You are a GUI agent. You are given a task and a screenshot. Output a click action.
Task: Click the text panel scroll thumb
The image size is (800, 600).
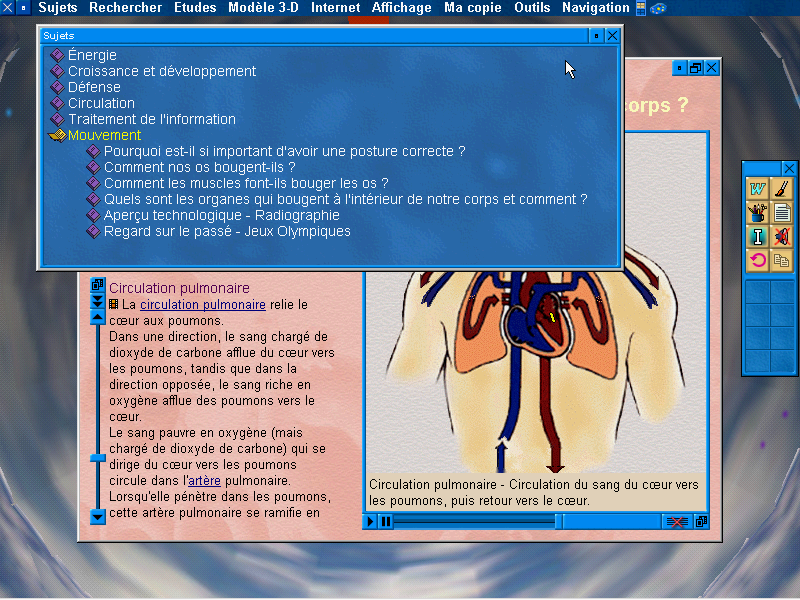(x=97, y=458)
